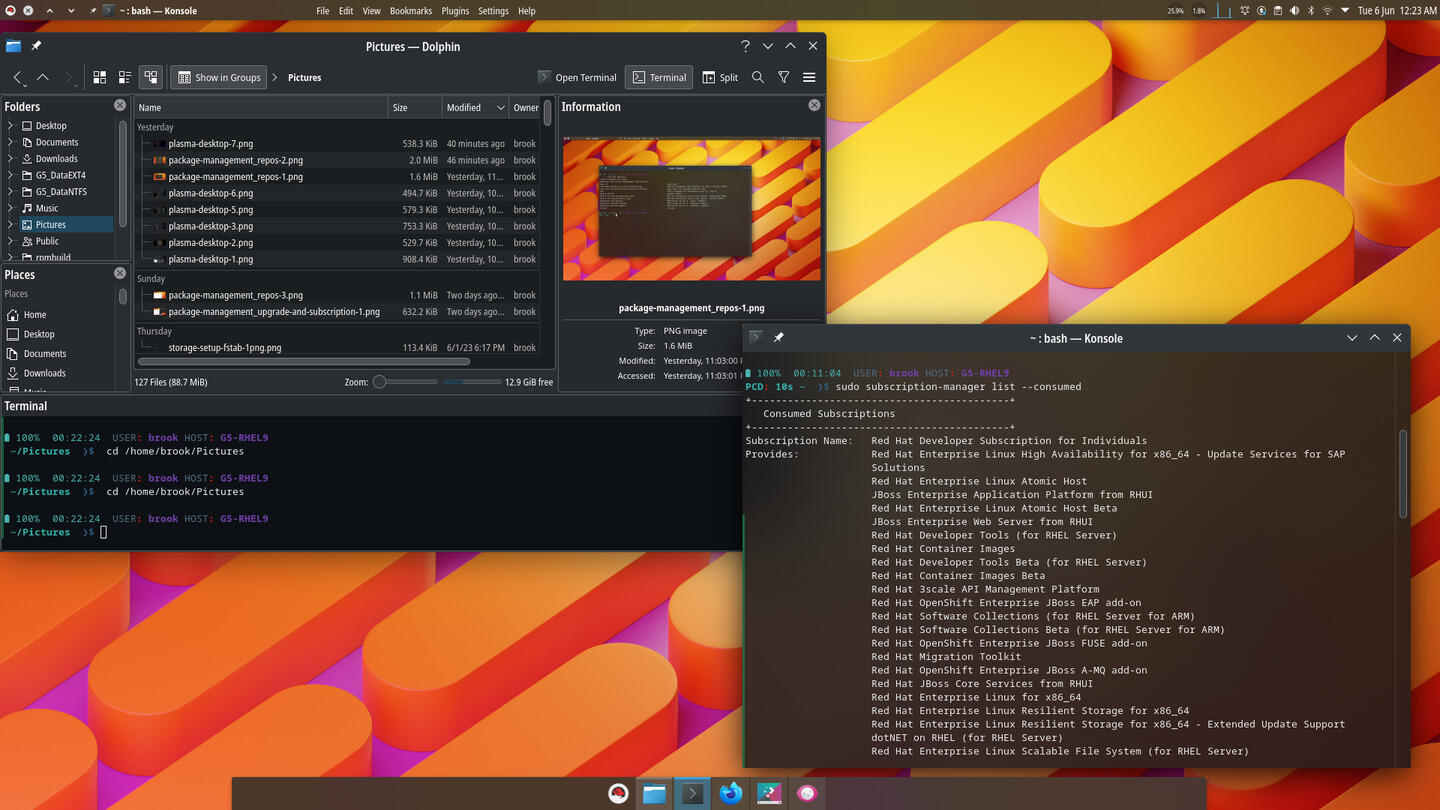
Task: Expand the Documents folder tree node
Action: click(x=11, y=142)
